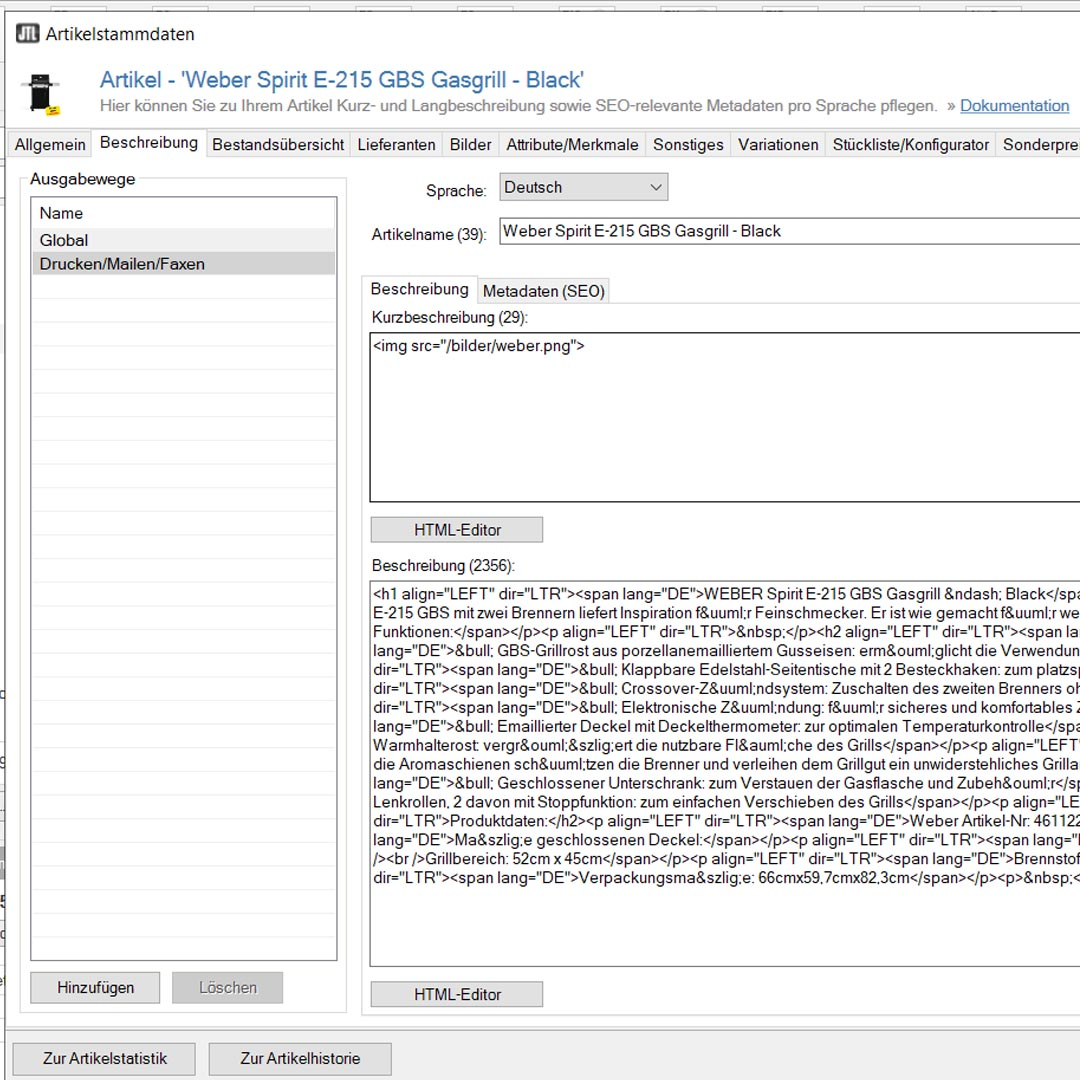Open the Bilder tab
The width and height of the screenshot is (1080, 1080).
(470, 145)
